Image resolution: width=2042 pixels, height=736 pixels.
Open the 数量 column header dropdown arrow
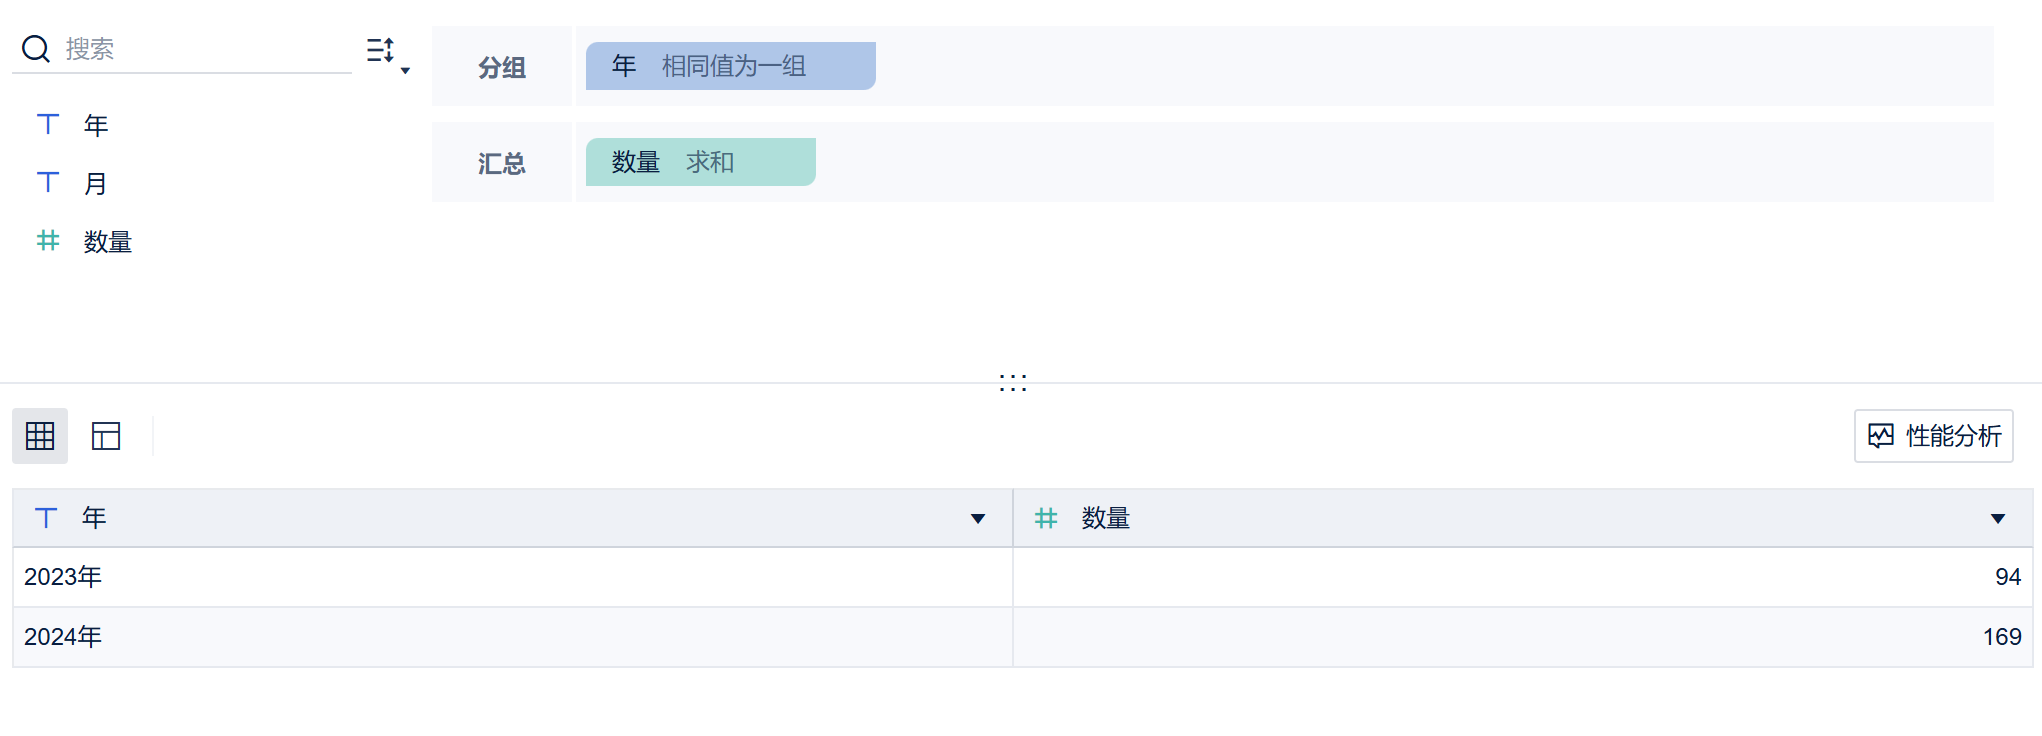pos(1998,519)
